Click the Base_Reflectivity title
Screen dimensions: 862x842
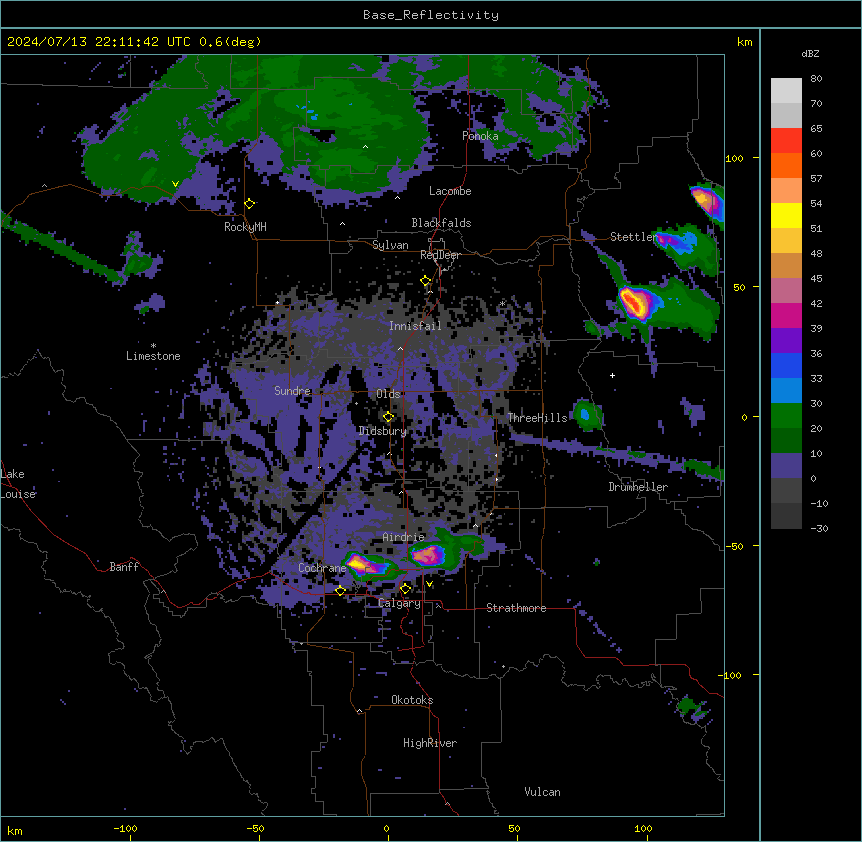click(x=431, y=15)
